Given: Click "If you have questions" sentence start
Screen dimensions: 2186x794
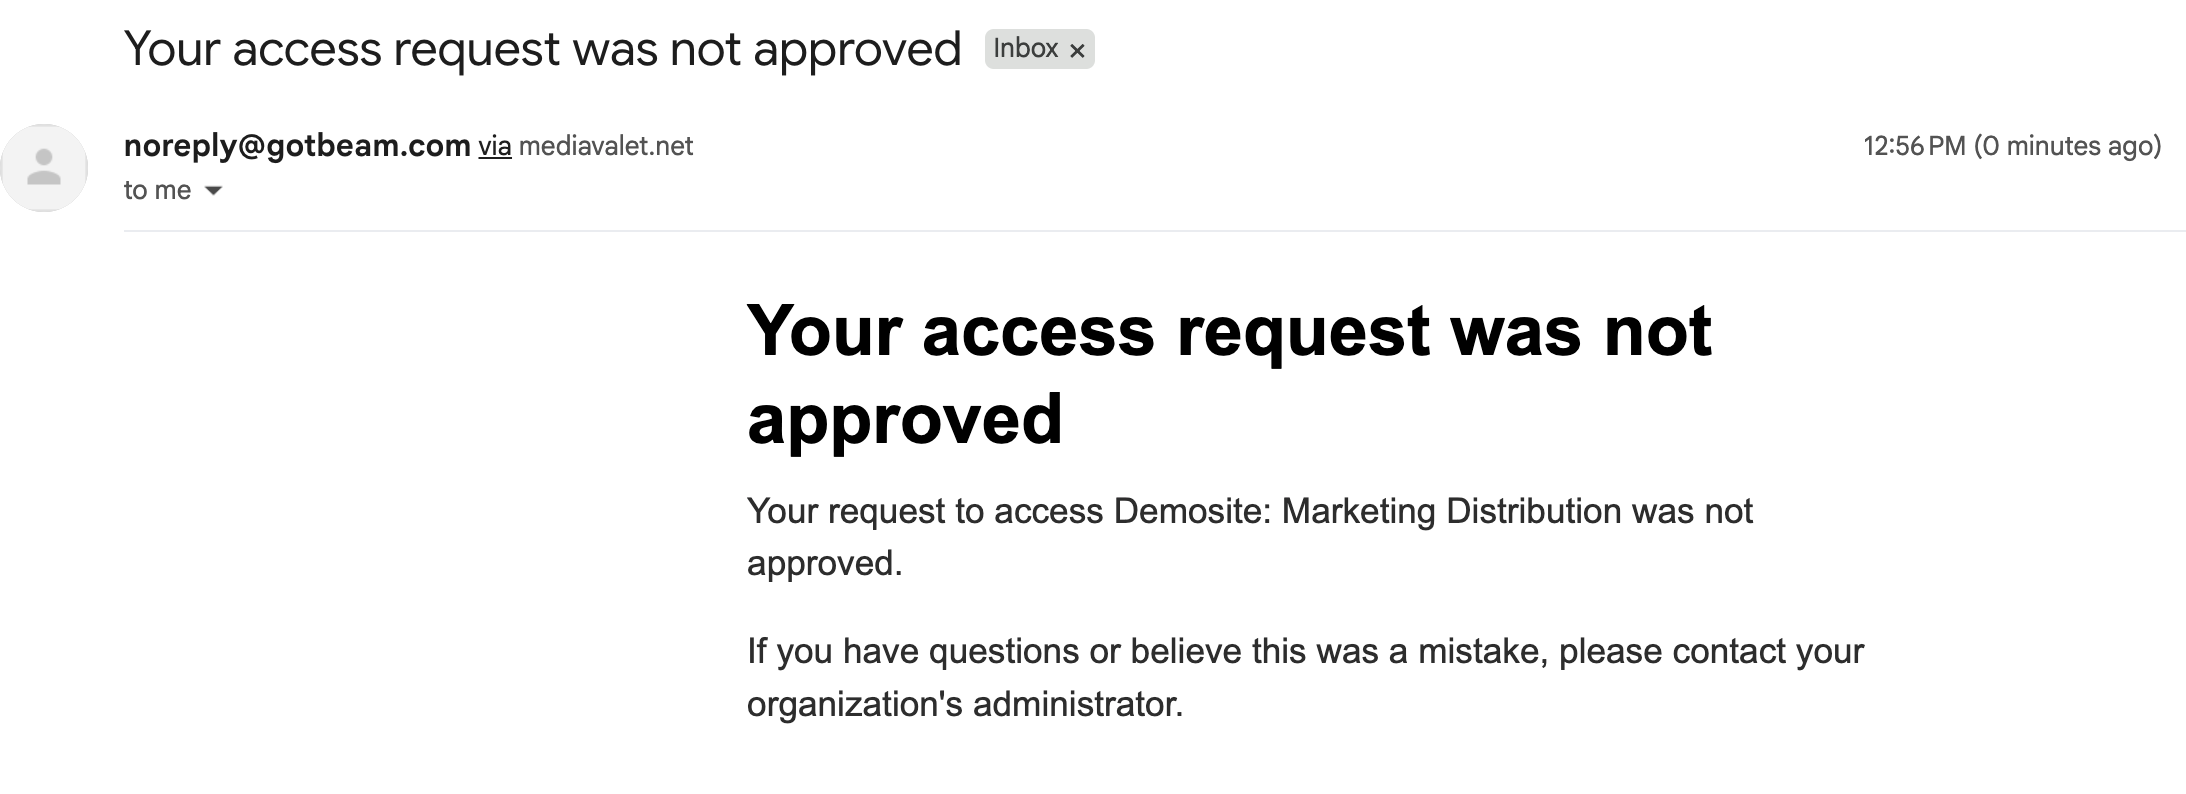Looking at the screenshot, I should [x=914, y=652].
